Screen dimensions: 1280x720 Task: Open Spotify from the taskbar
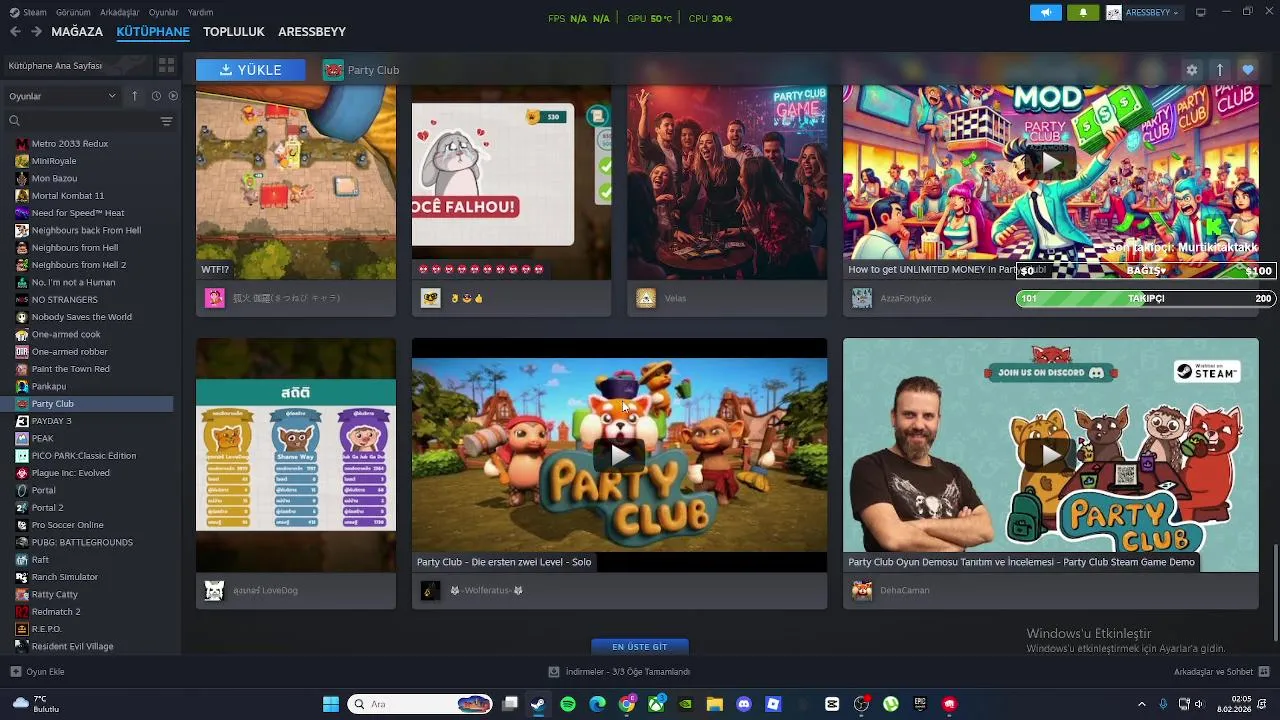pyautogui.click(x=568, y=704)
